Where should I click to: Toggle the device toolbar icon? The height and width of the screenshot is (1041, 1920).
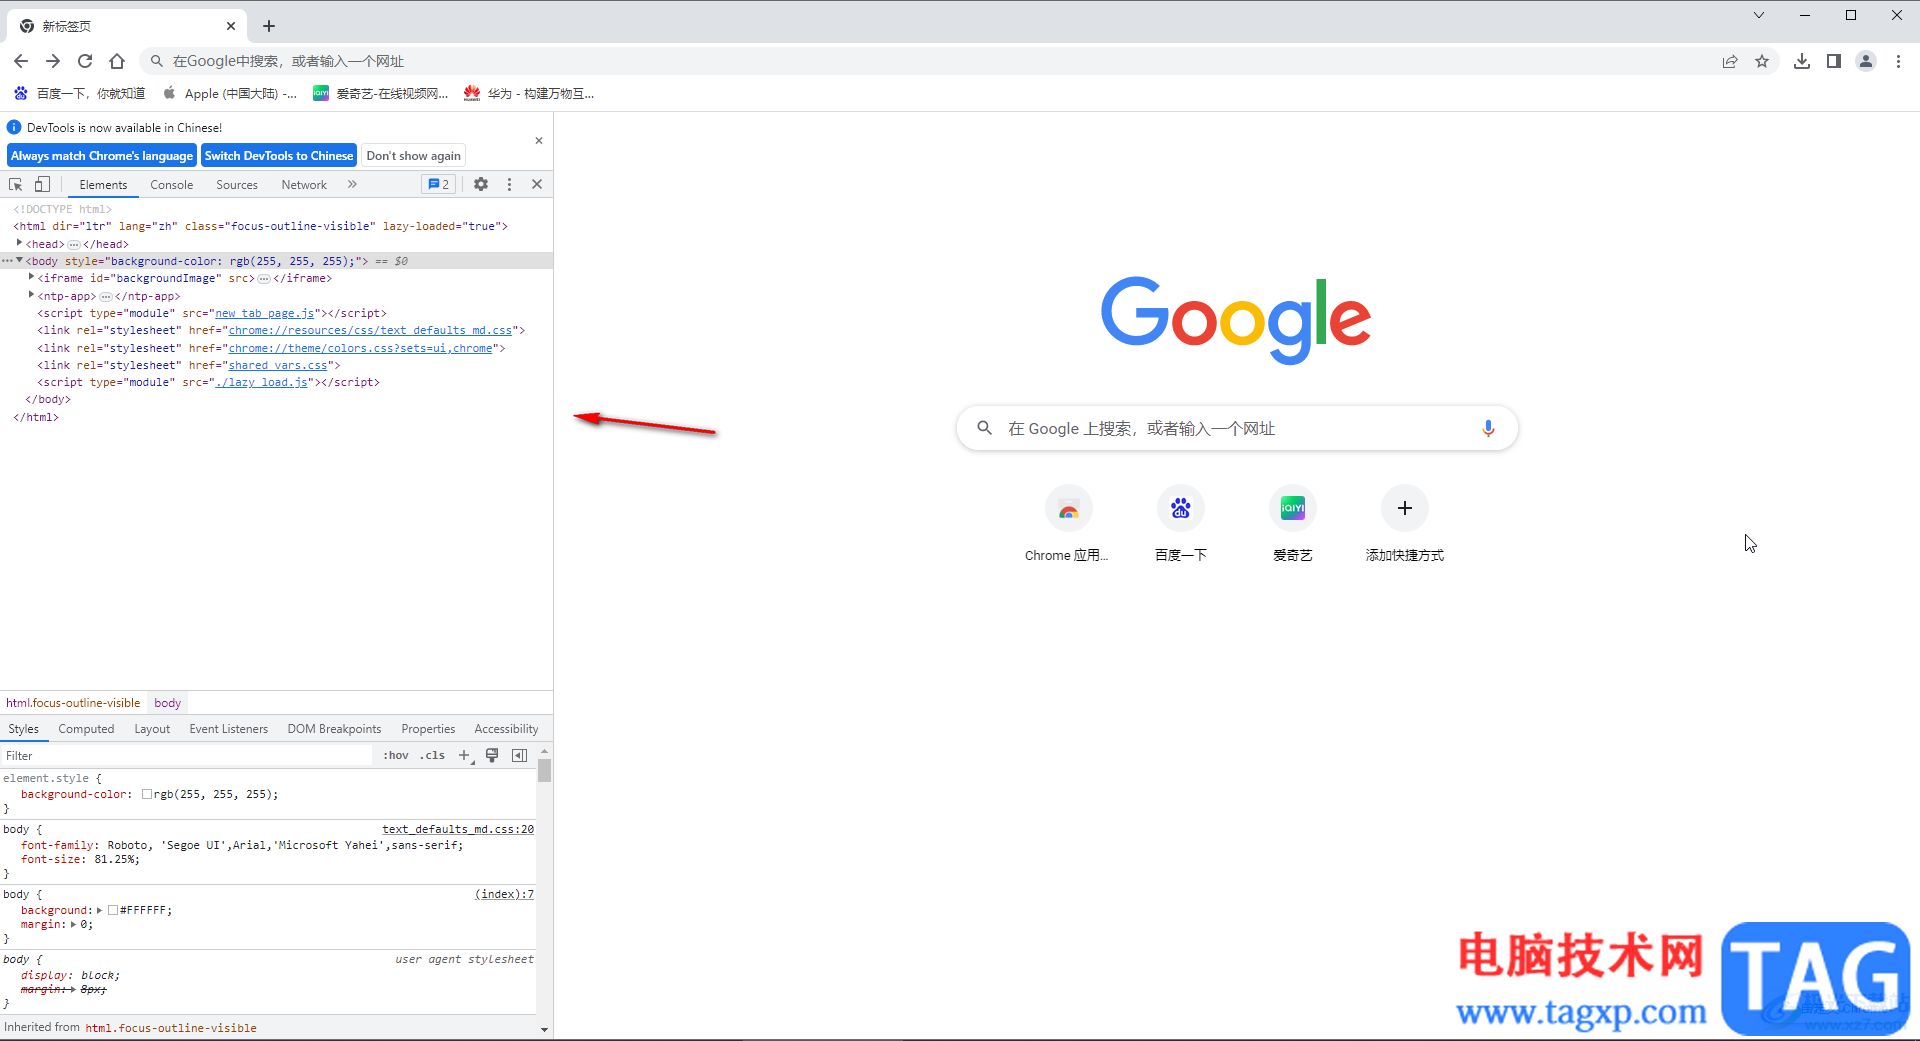click(x=42, y=184)
